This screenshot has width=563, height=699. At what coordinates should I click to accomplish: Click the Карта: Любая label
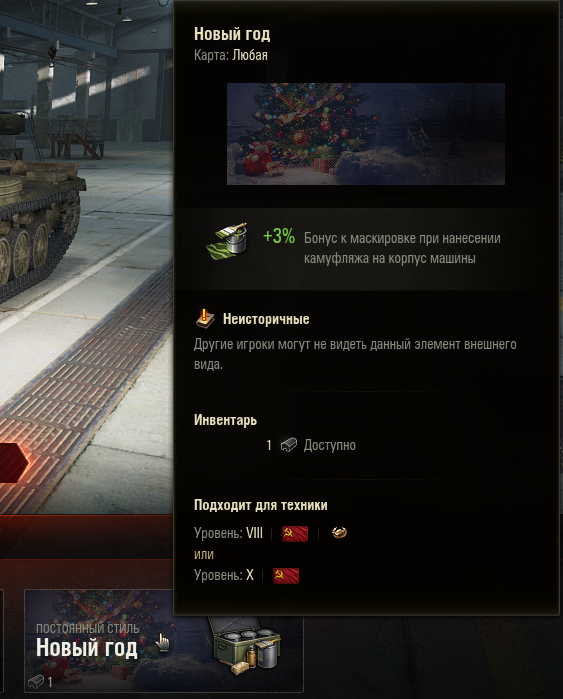(231, 55)
